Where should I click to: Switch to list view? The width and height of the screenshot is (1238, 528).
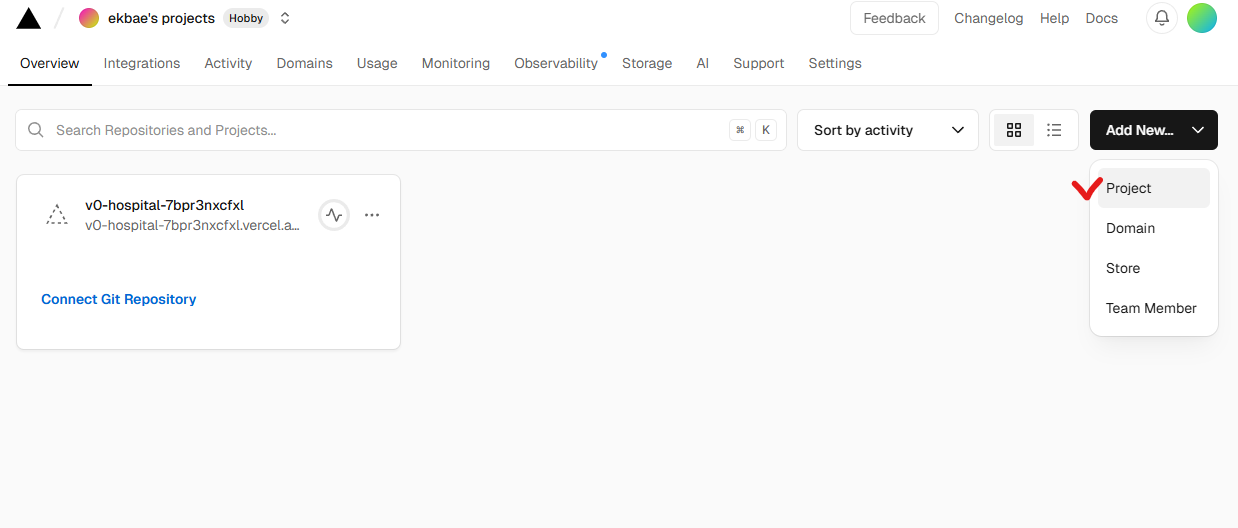(1054, 130)
